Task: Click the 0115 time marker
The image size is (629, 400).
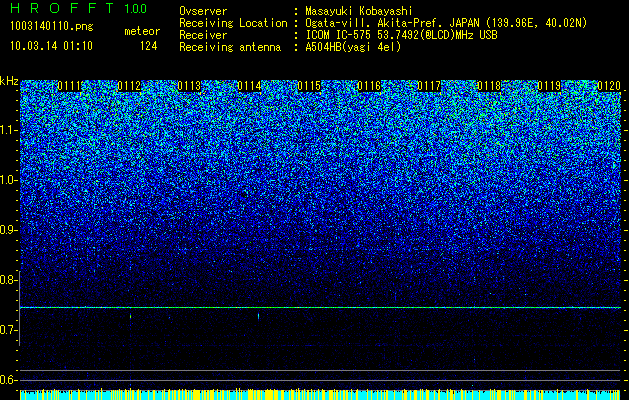Action: point(309,86)
